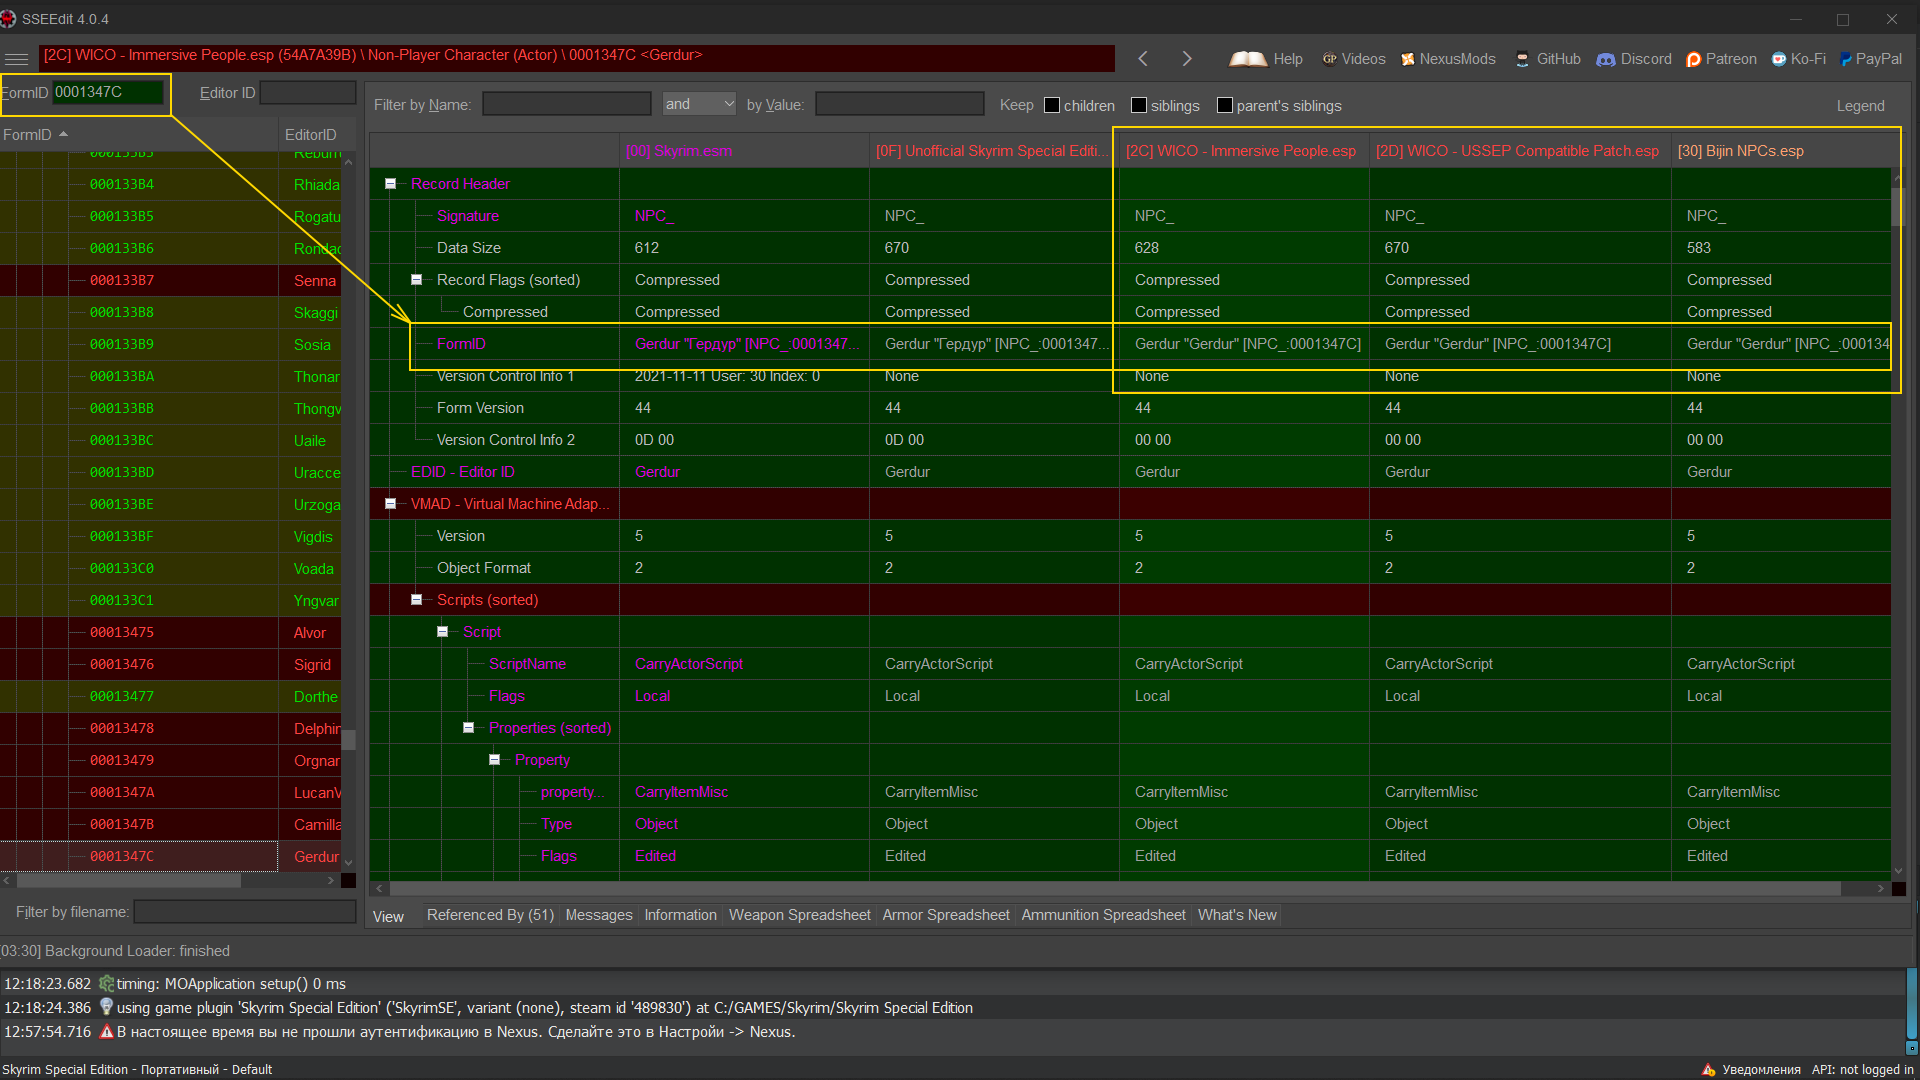Open the NexusMods link icon

point(1408,59)
